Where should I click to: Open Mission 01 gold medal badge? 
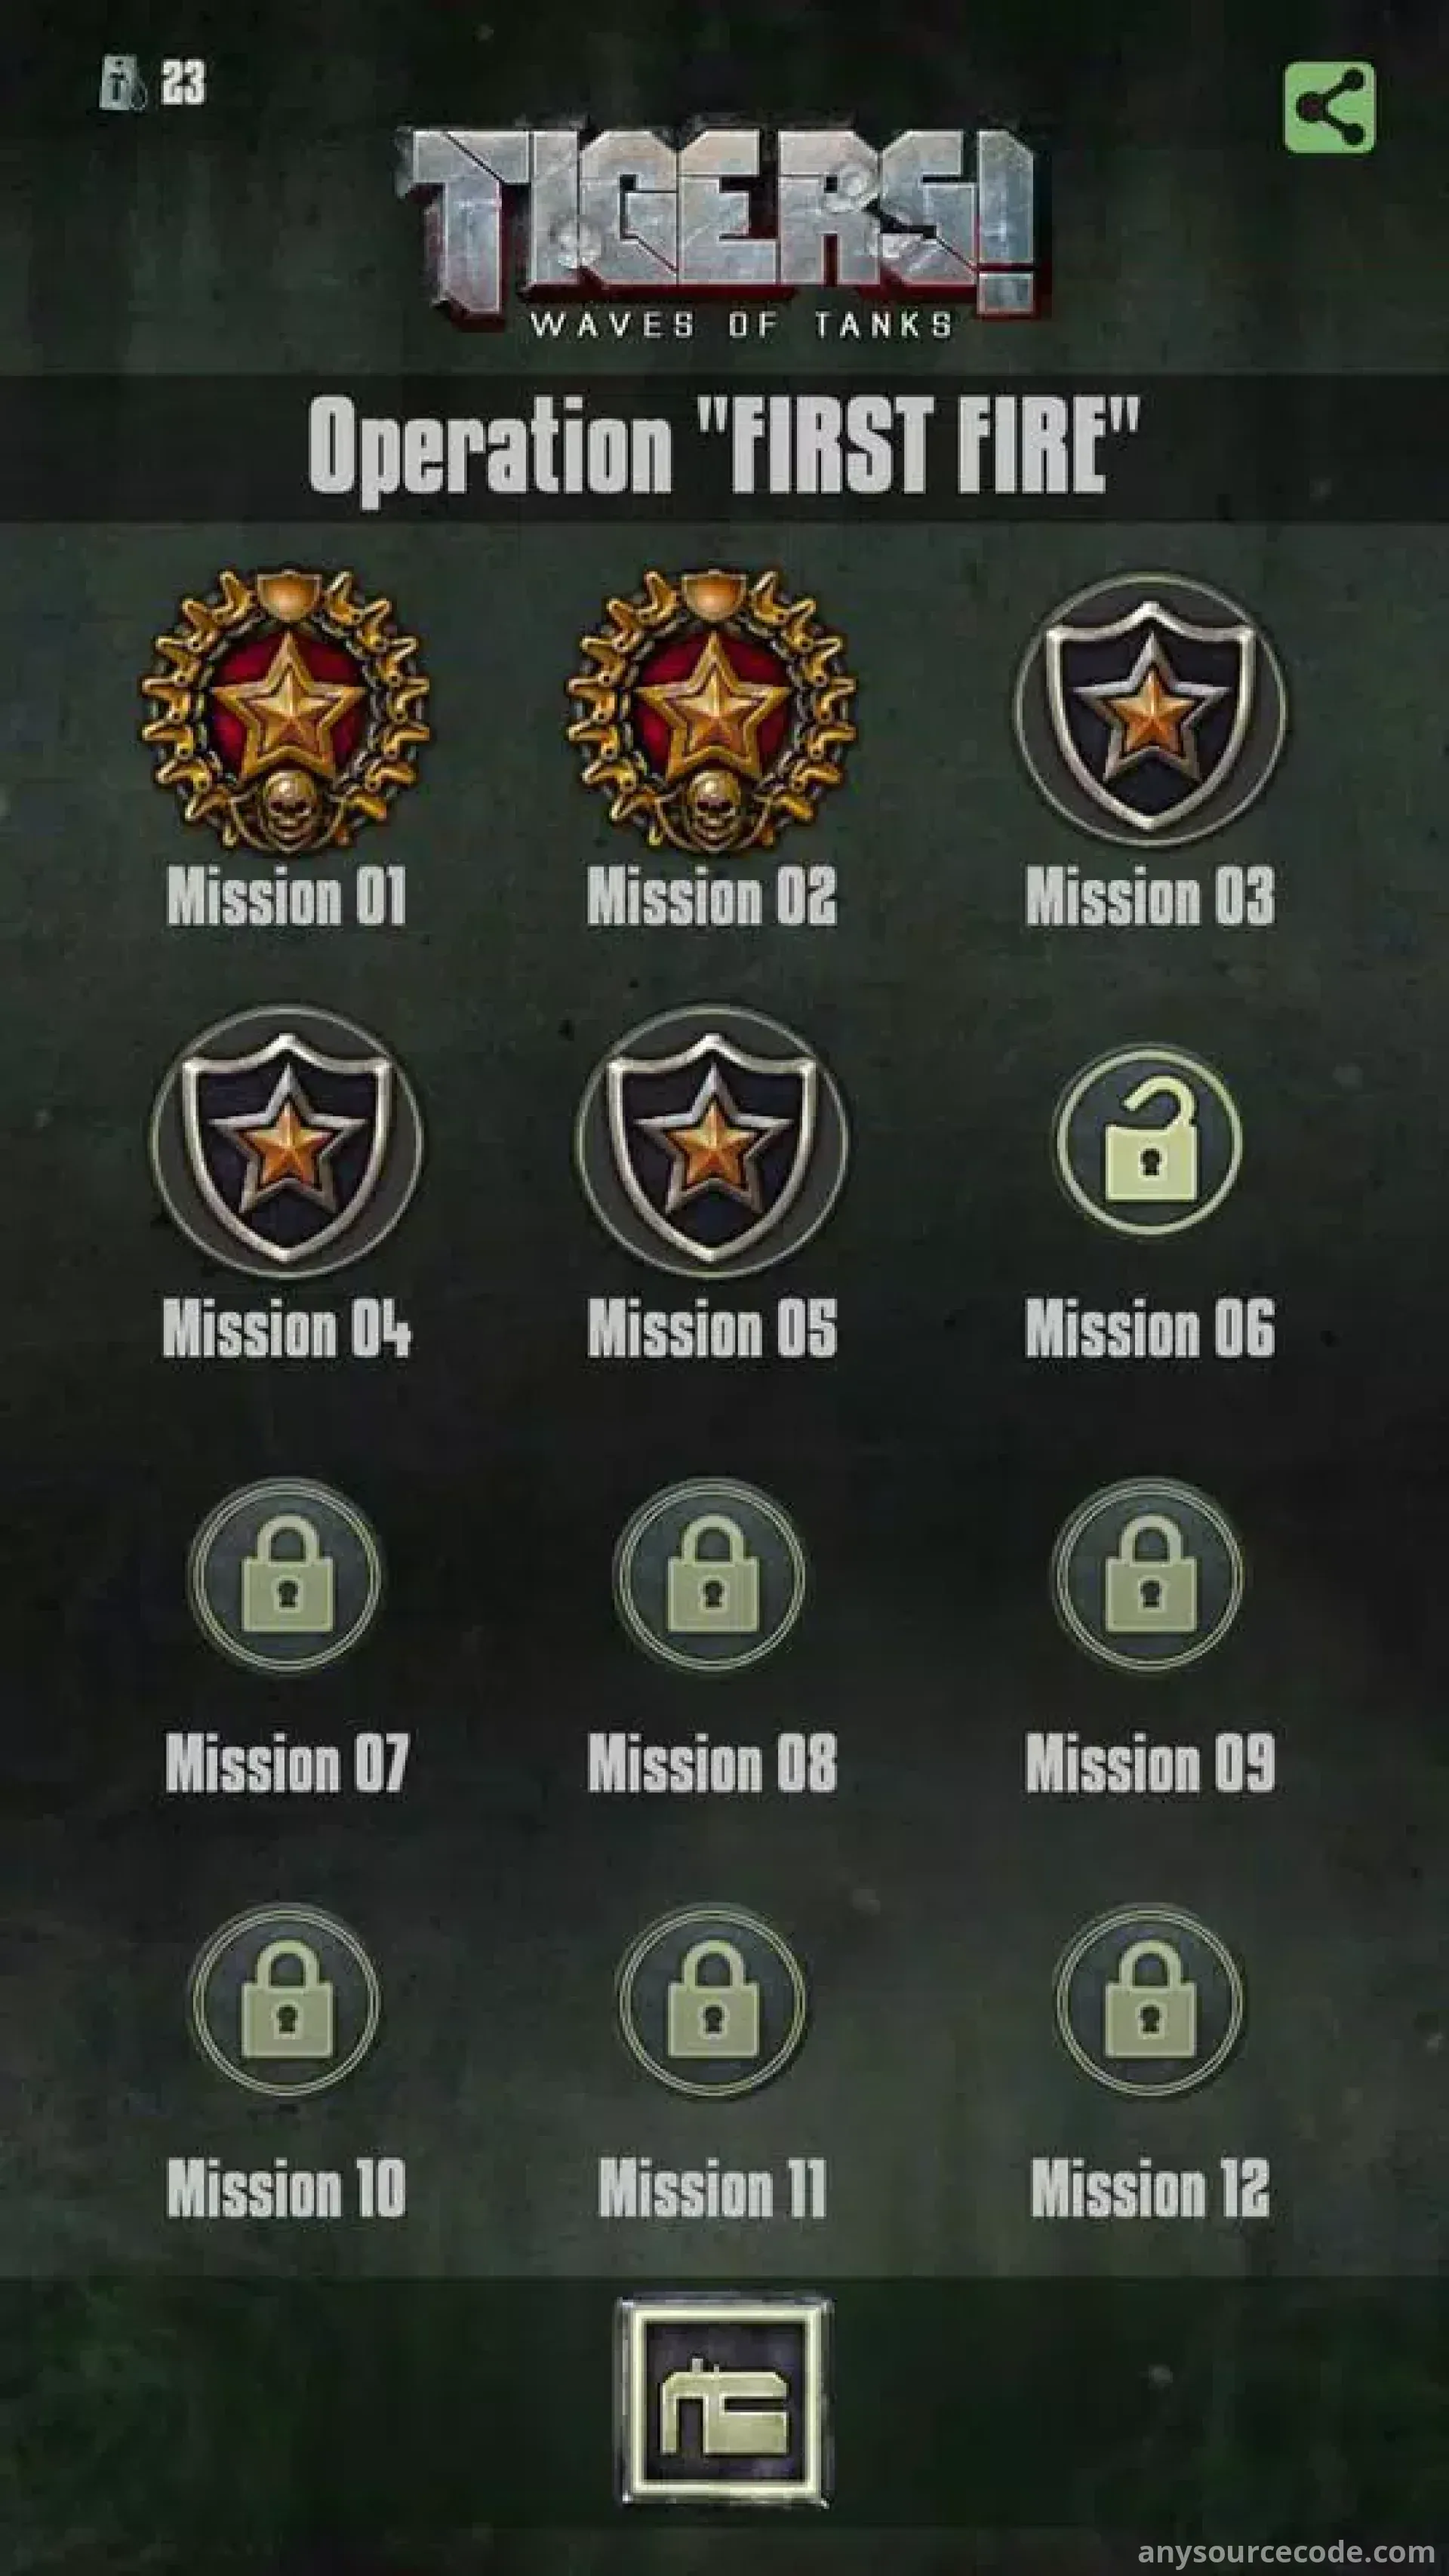click(x=286, y=711)
